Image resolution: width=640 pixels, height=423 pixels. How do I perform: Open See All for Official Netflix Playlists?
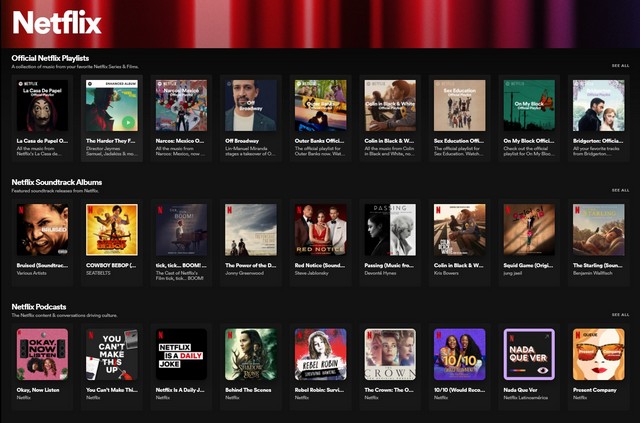point(620,66)
